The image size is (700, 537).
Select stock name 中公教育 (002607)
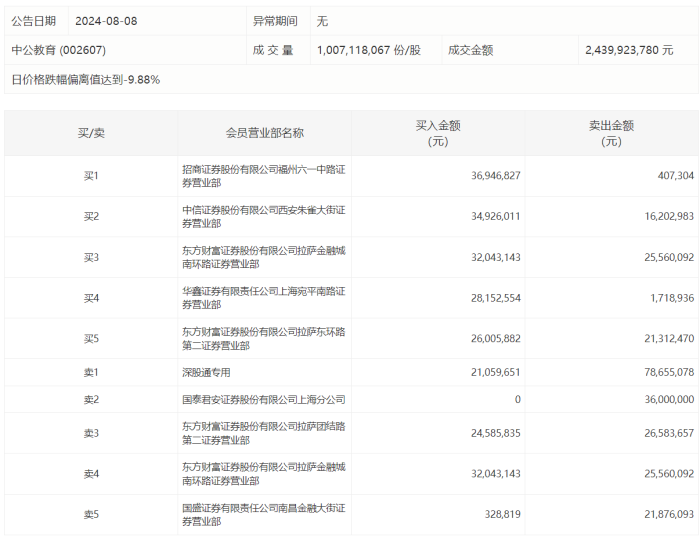tap(58, 50)
